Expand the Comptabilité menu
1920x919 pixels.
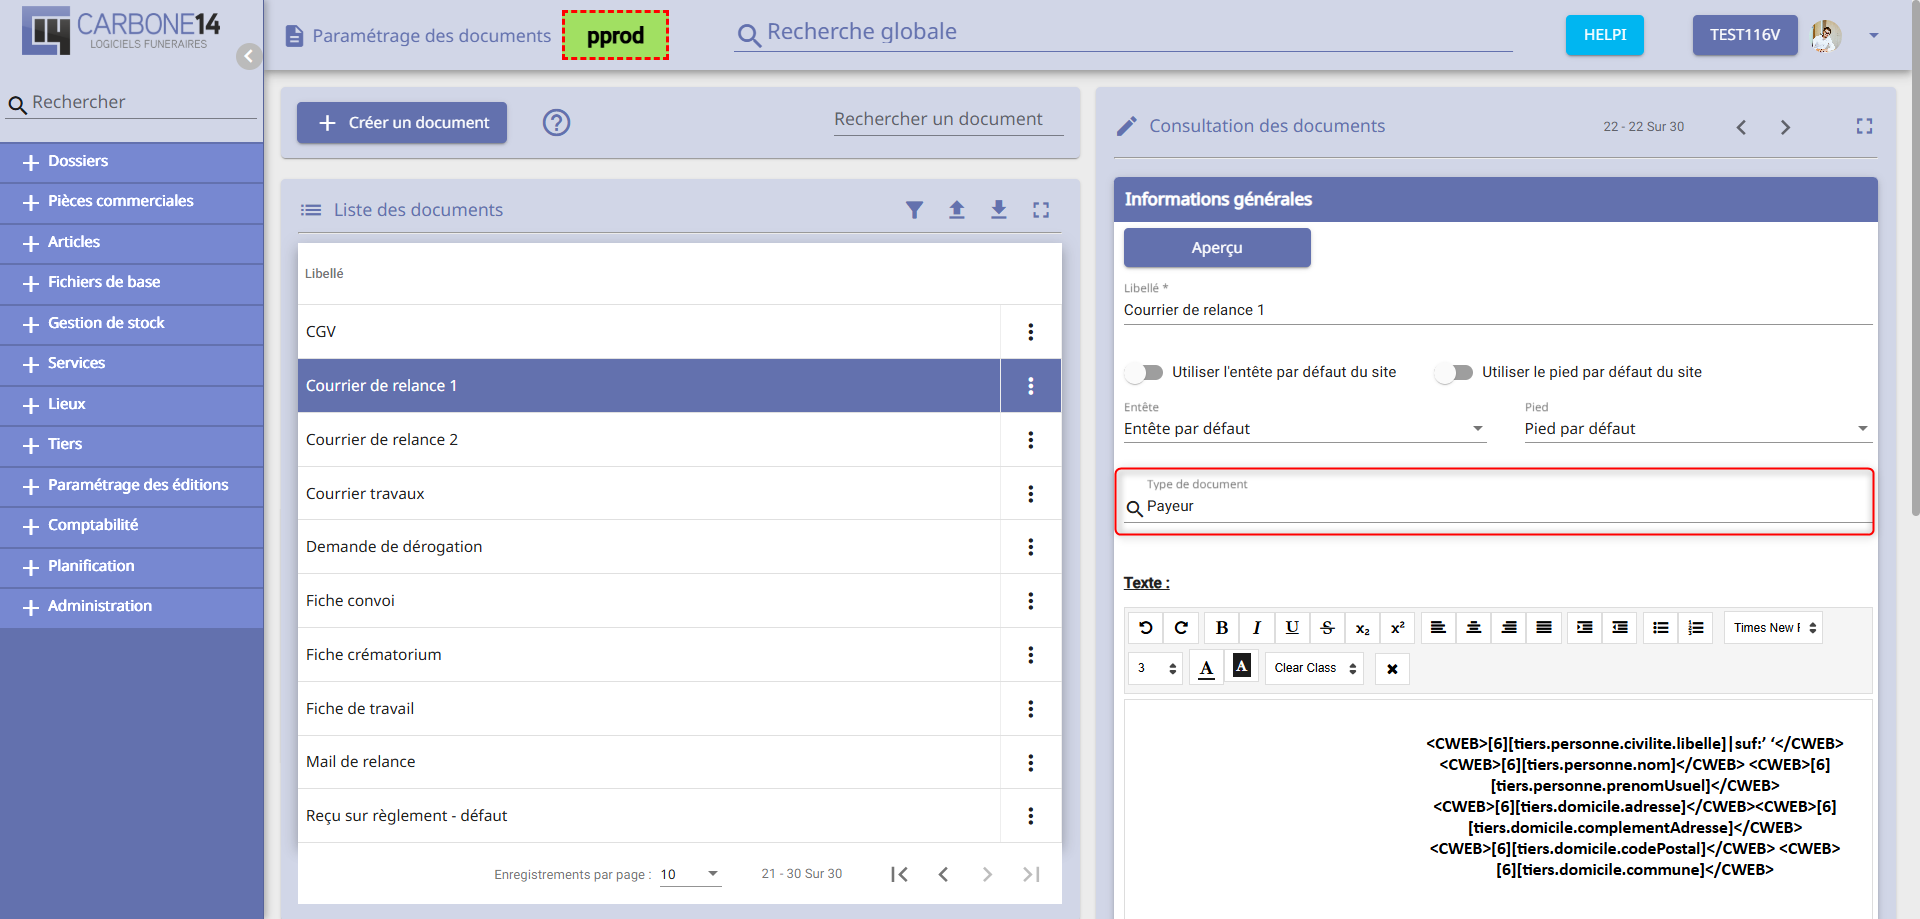click(132, 526)
